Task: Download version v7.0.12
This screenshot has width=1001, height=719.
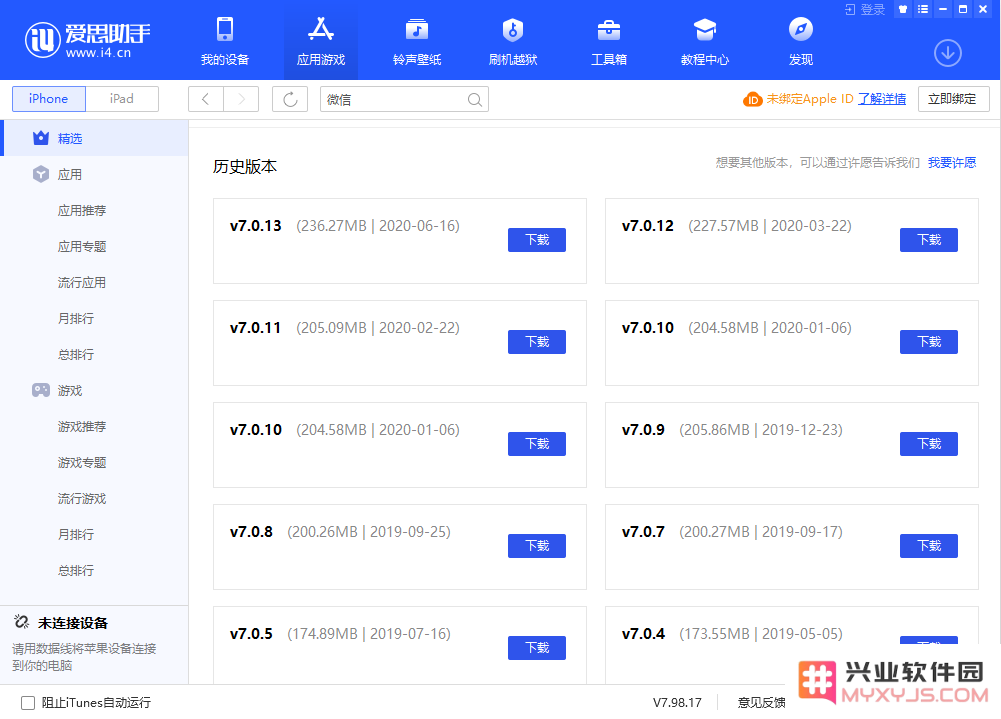Action: (929, 239)
